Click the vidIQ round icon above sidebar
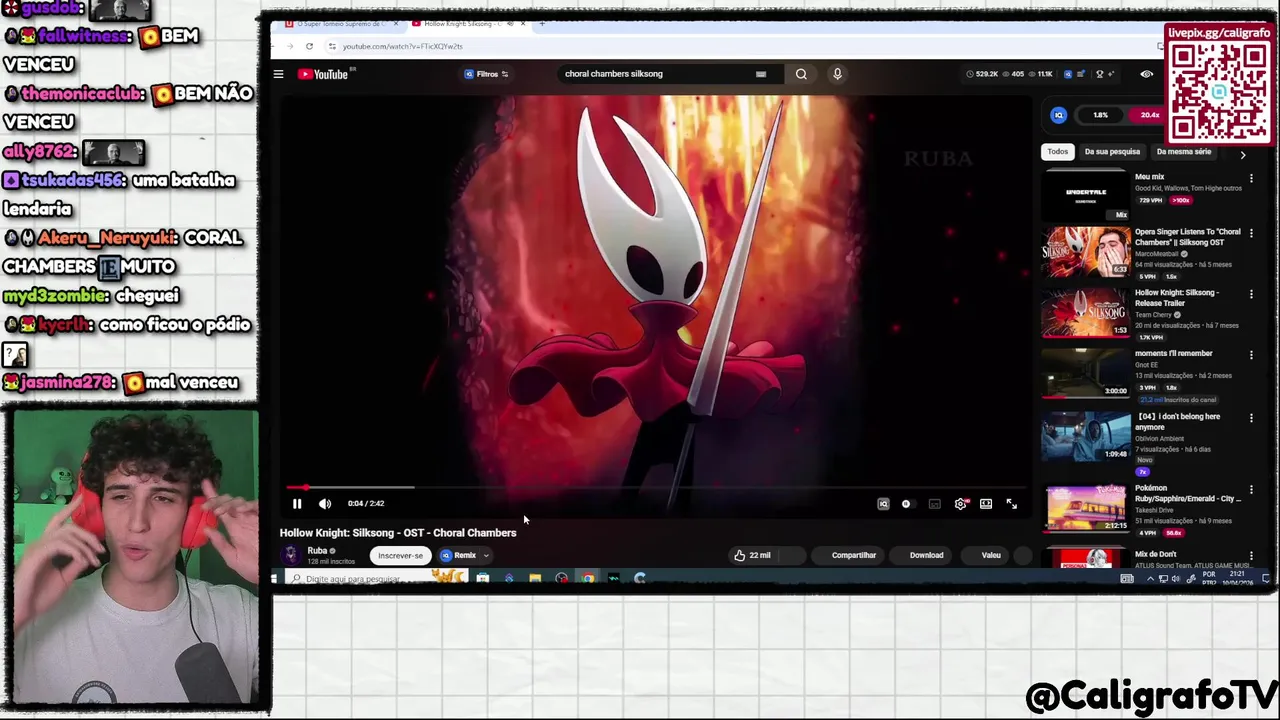Screen dimensions: 1280x720 1058,115
